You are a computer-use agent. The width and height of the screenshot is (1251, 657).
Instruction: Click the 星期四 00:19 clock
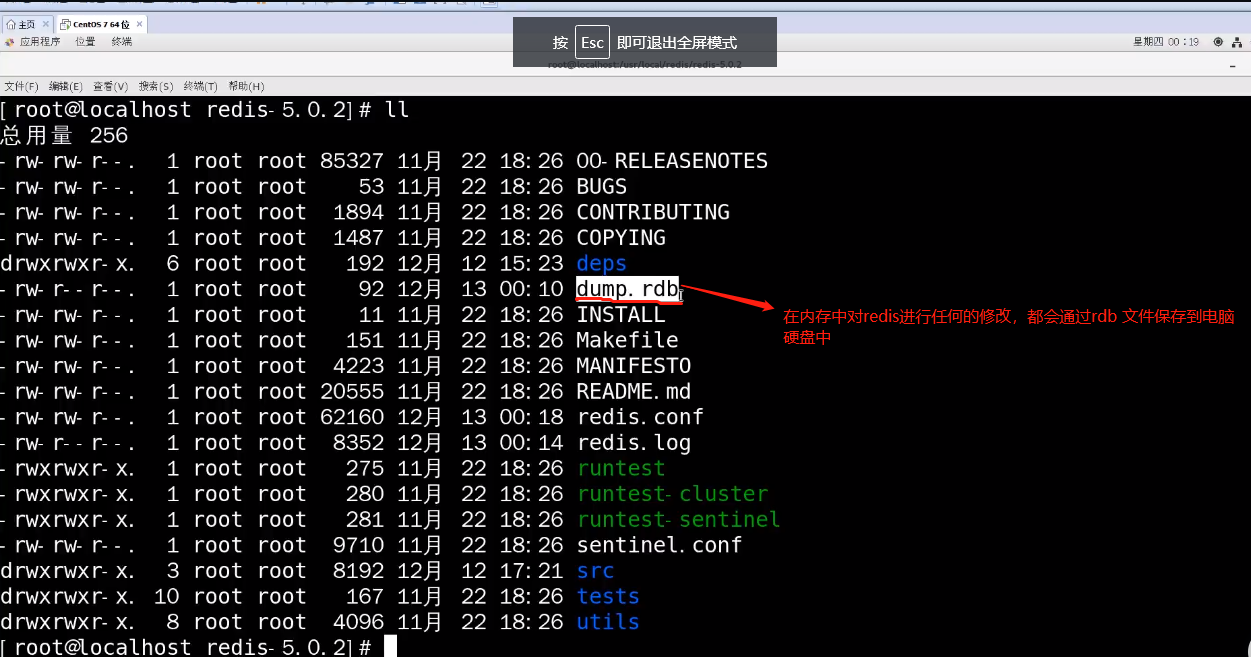tap(1165, 42)
